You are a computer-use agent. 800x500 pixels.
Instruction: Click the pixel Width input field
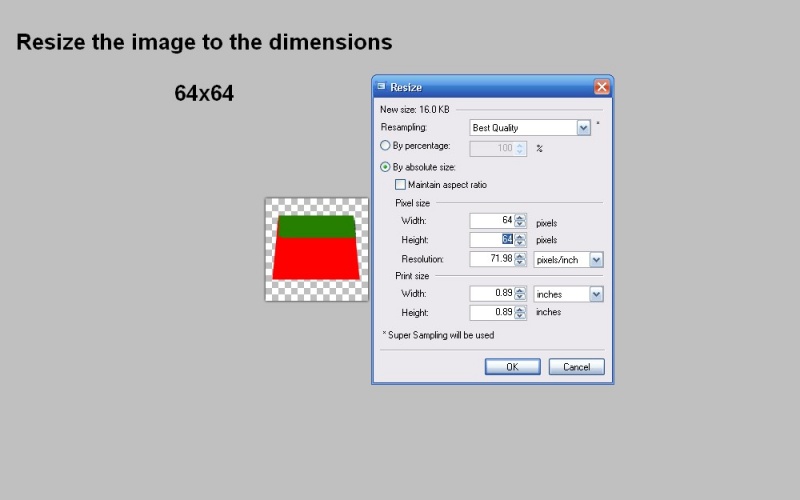pyautogui.click(x=491, y=221)
